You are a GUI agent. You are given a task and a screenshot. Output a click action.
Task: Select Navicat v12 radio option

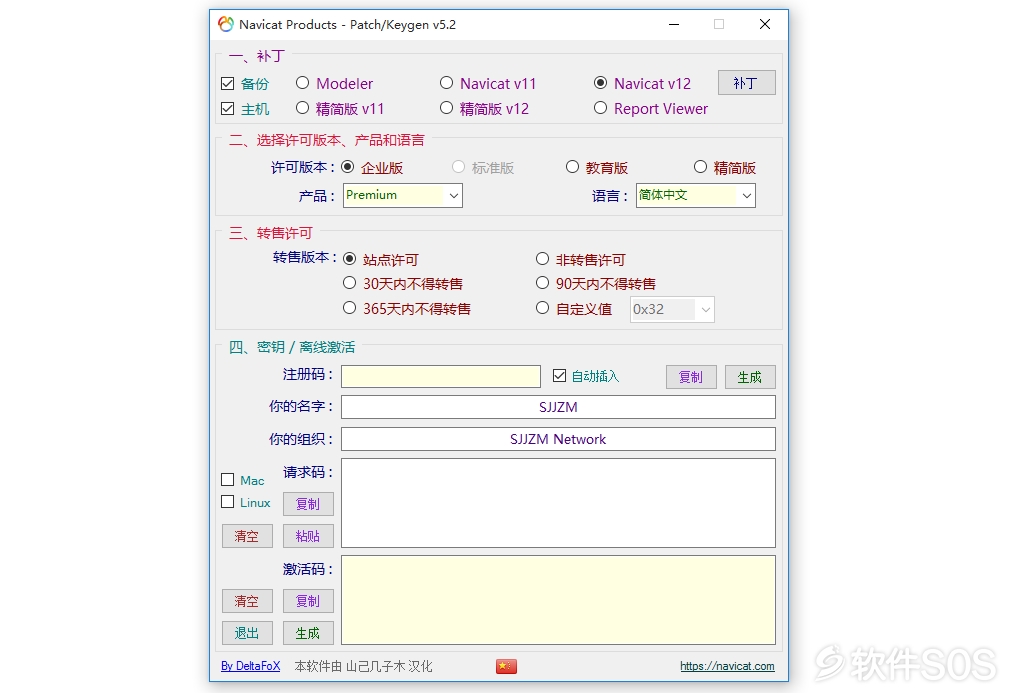pyautogui.click(x=600, y=83)
